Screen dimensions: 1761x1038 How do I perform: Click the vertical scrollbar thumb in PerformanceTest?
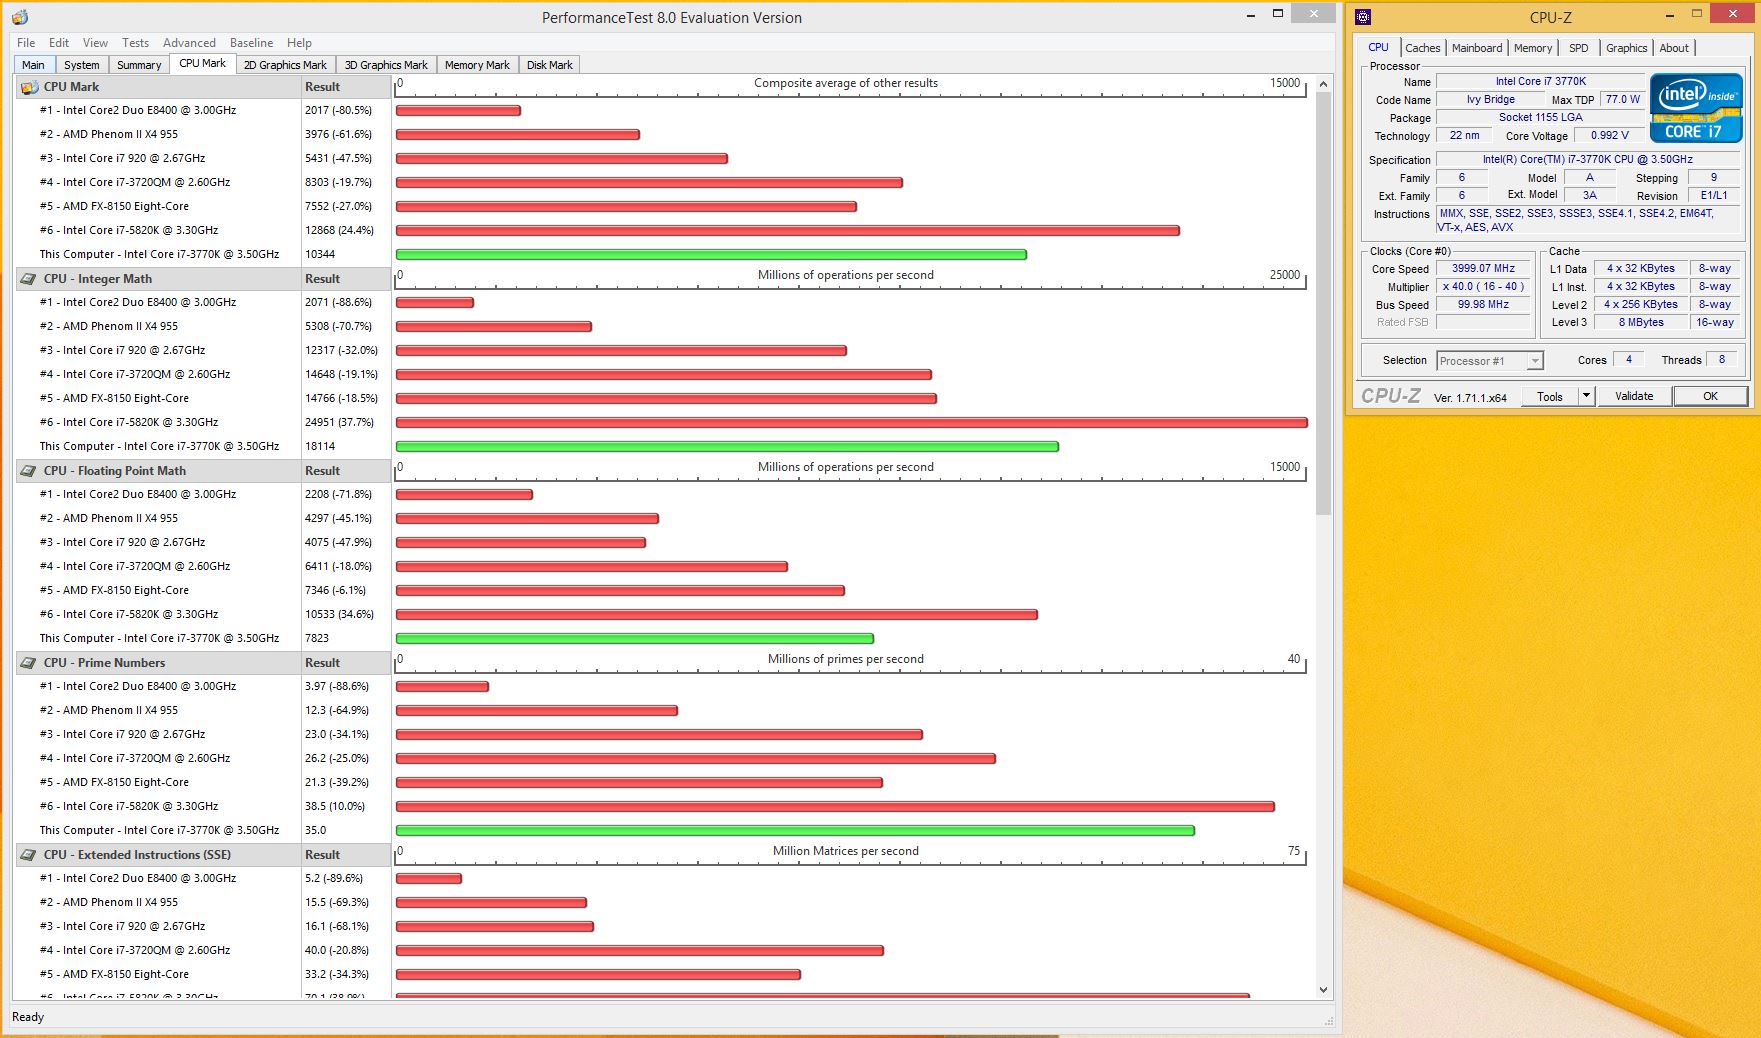click(1323, 304)
